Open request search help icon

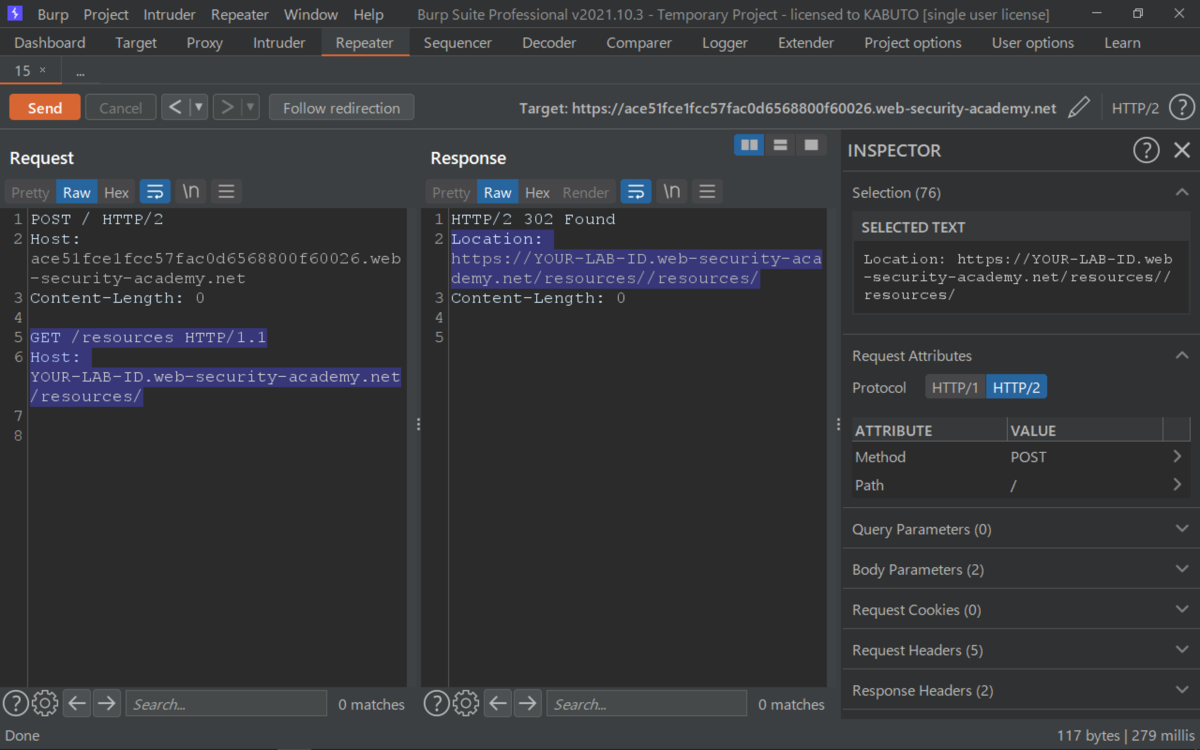tap(16, 704)
